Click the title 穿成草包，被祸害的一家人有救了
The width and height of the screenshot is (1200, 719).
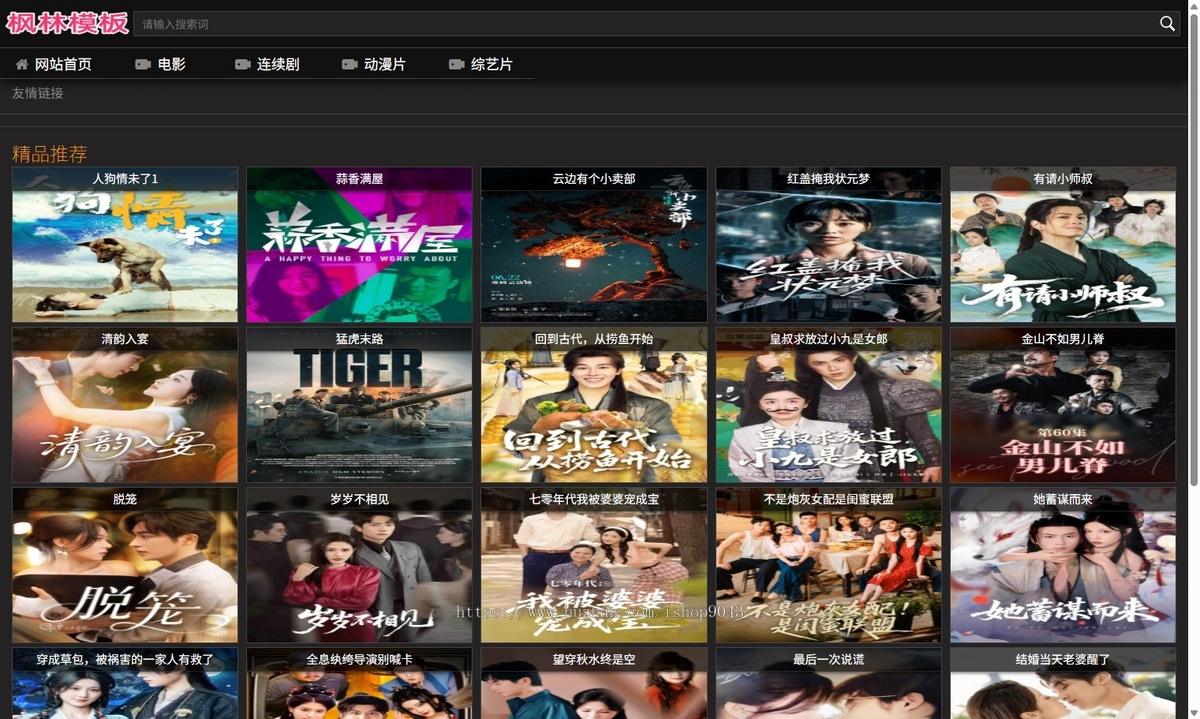click(125, 660)
